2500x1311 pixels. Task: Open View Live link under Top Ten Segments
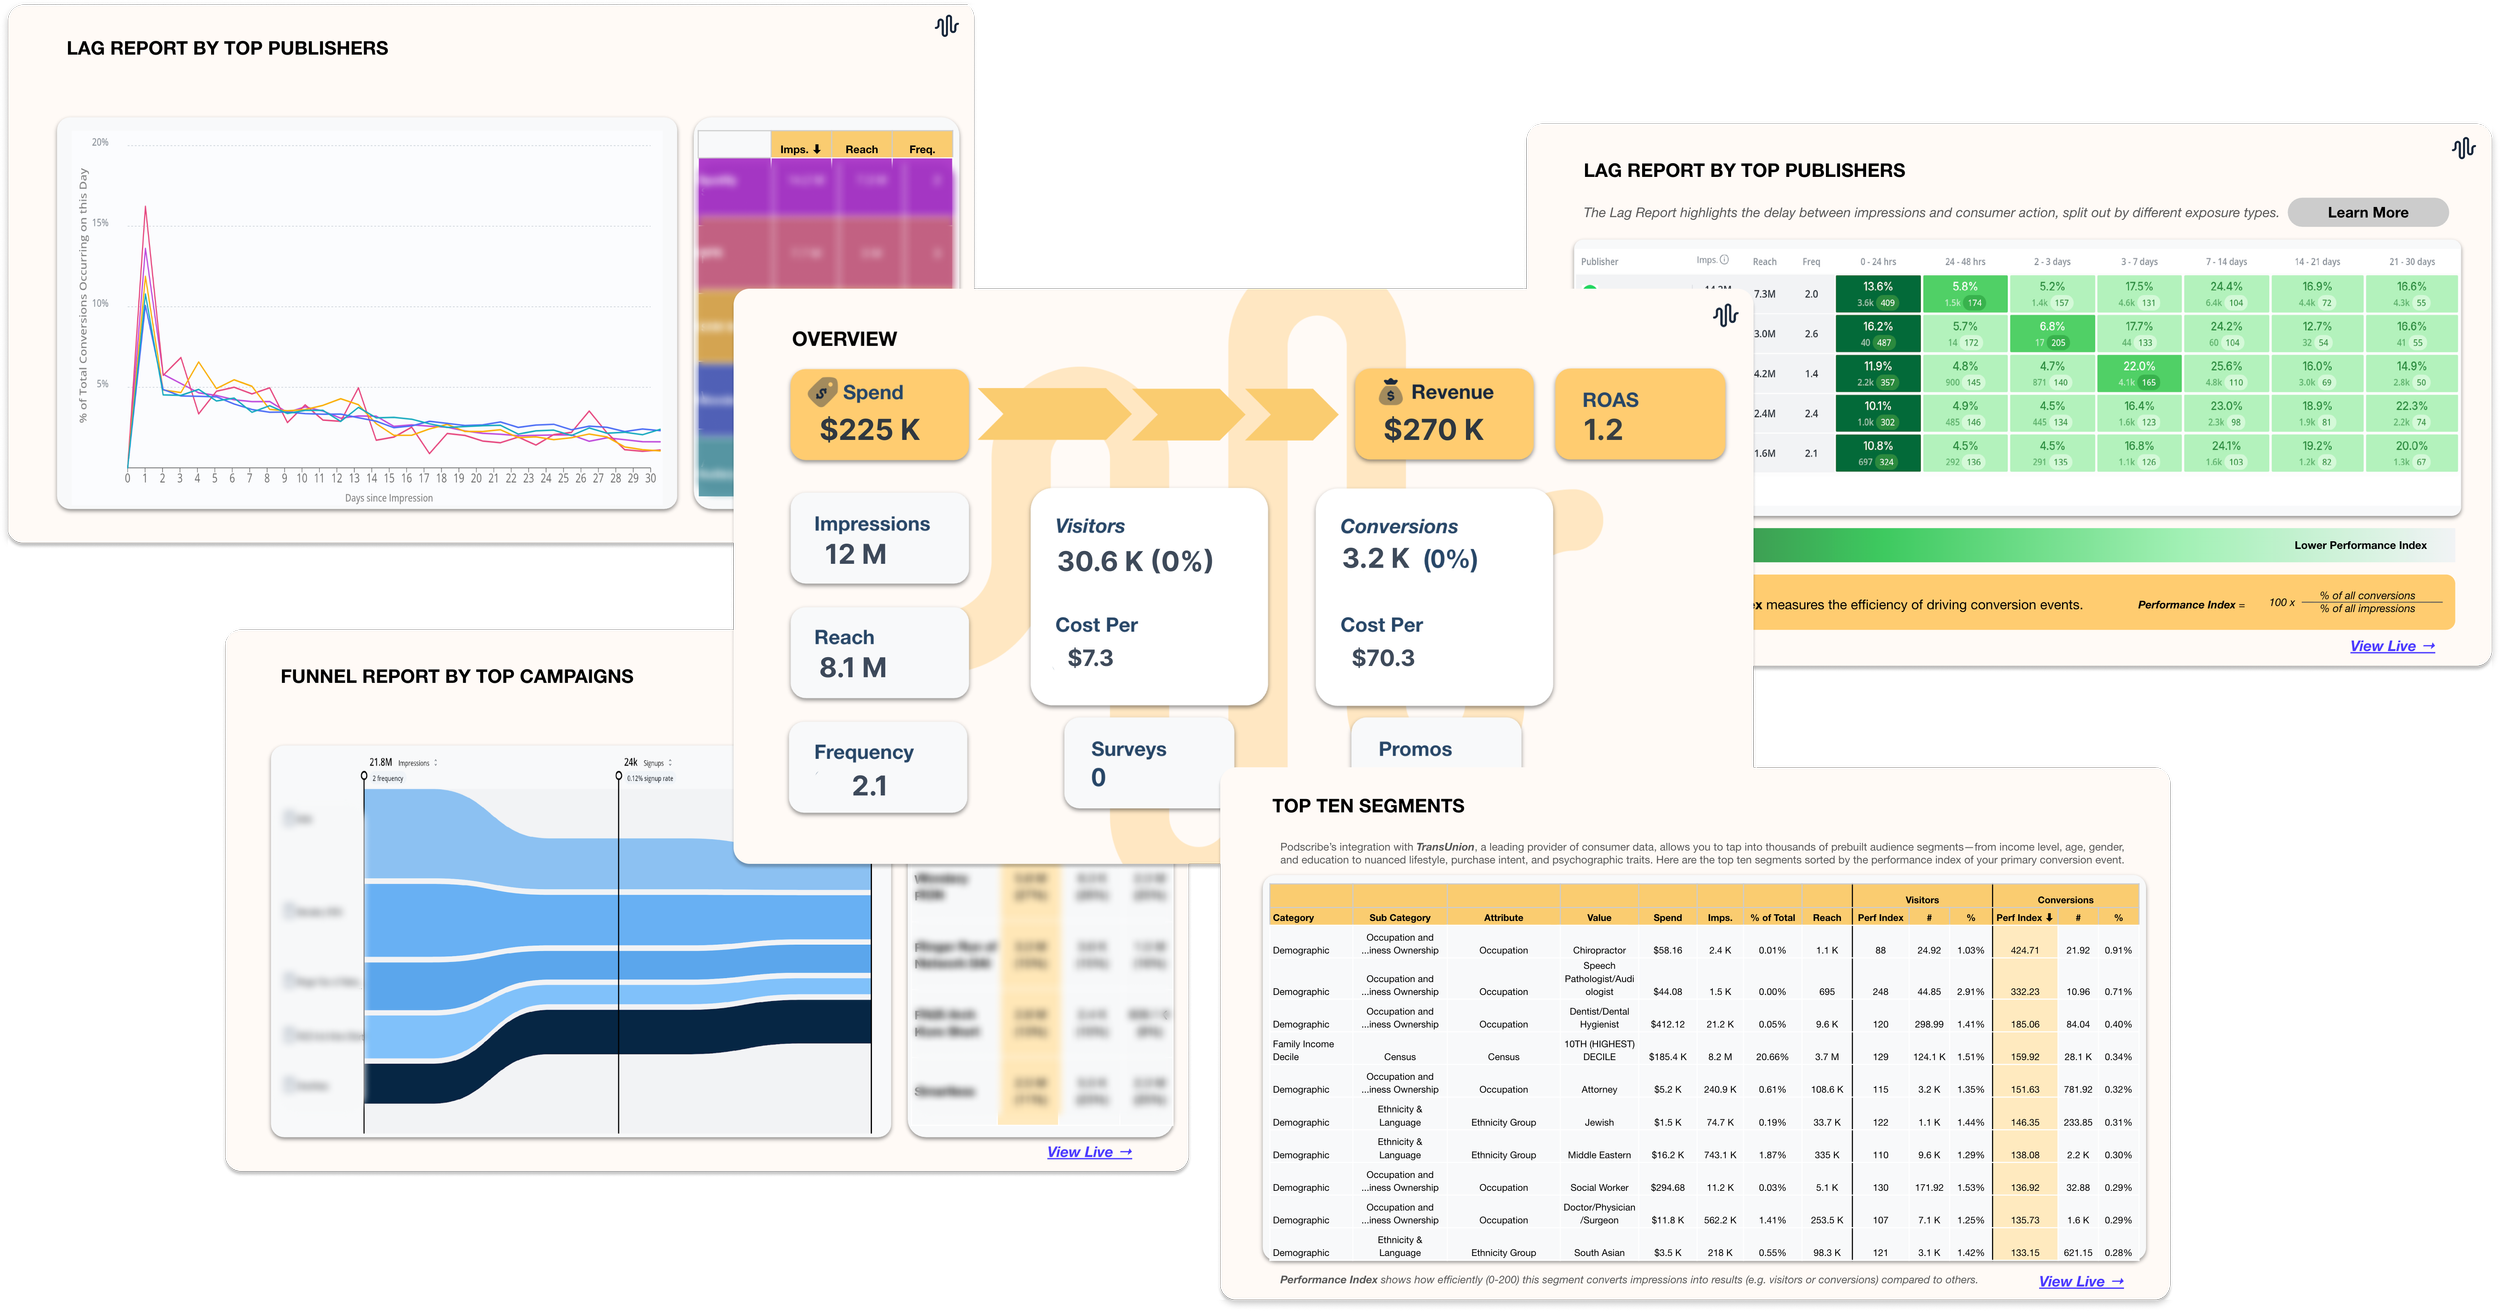(2080, 1281)
